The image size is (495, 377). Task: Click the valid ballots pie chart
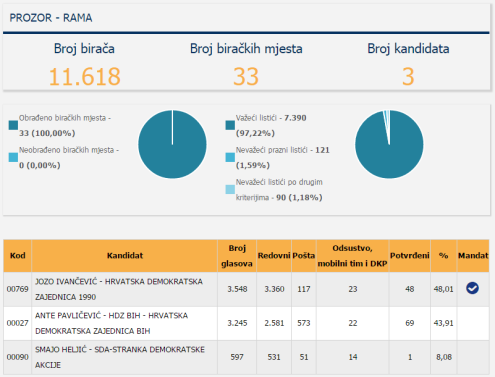(x=389, y=144)
